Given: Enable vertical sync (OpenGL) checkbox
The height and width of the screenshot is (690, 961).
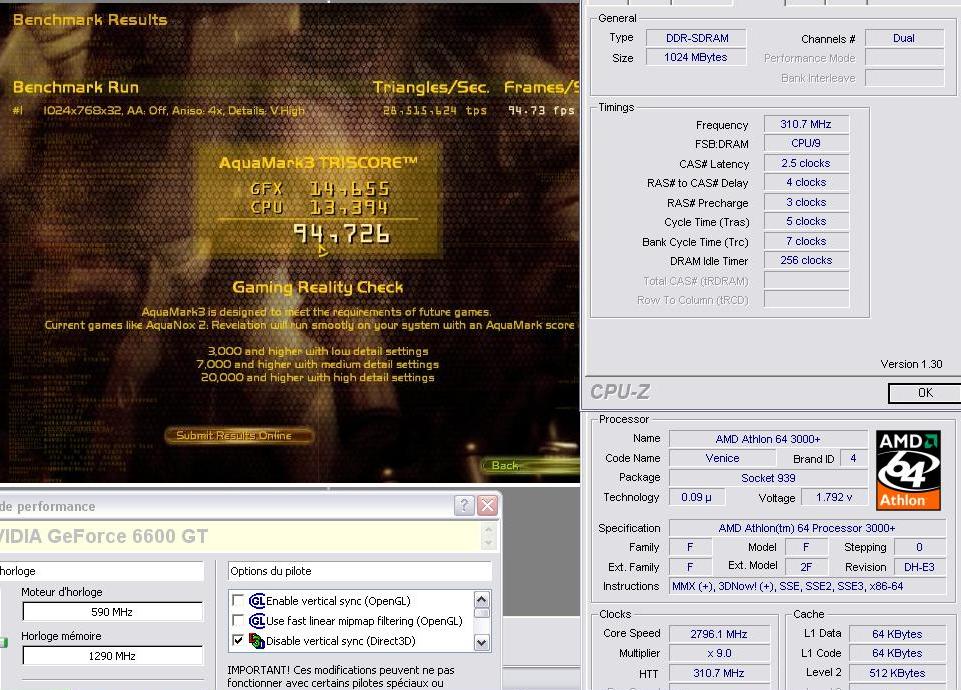Looking at the screenshot, I should coord(238,601).
